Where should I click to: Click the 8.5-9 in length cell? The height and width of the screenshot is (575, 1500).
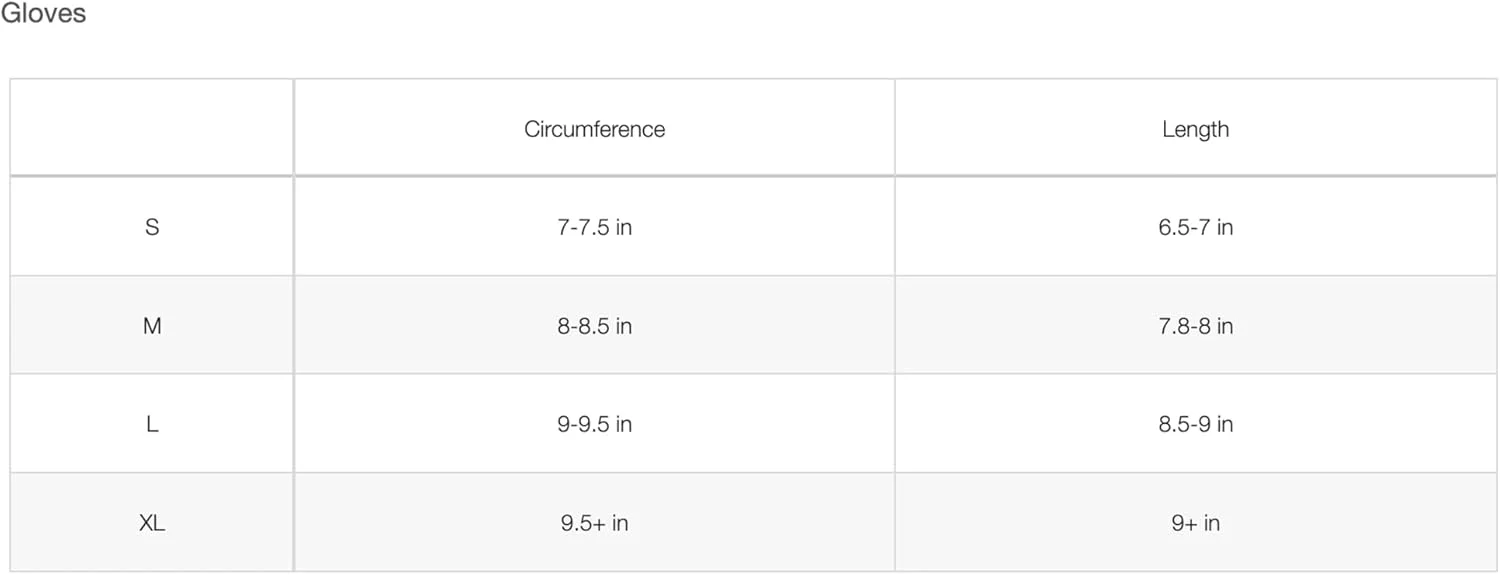pos(1195,424)
